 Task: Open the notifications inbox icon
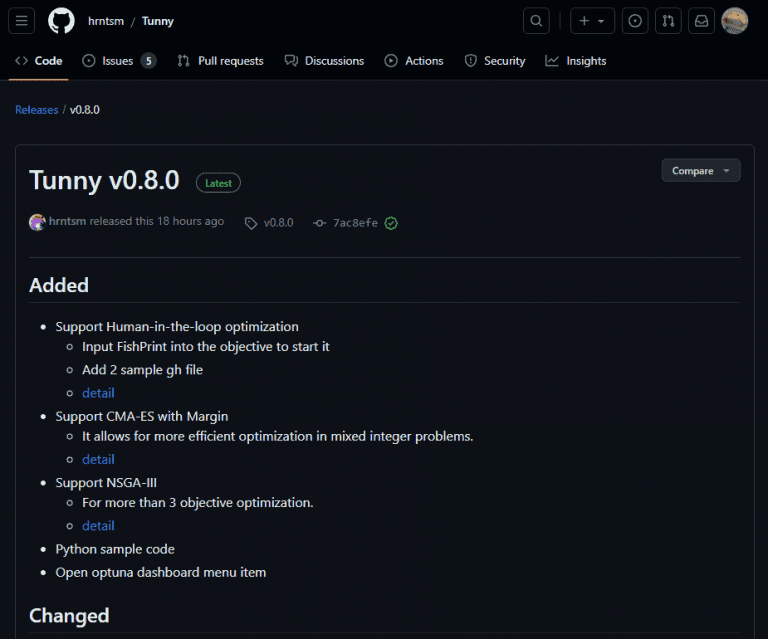point(702,21)
